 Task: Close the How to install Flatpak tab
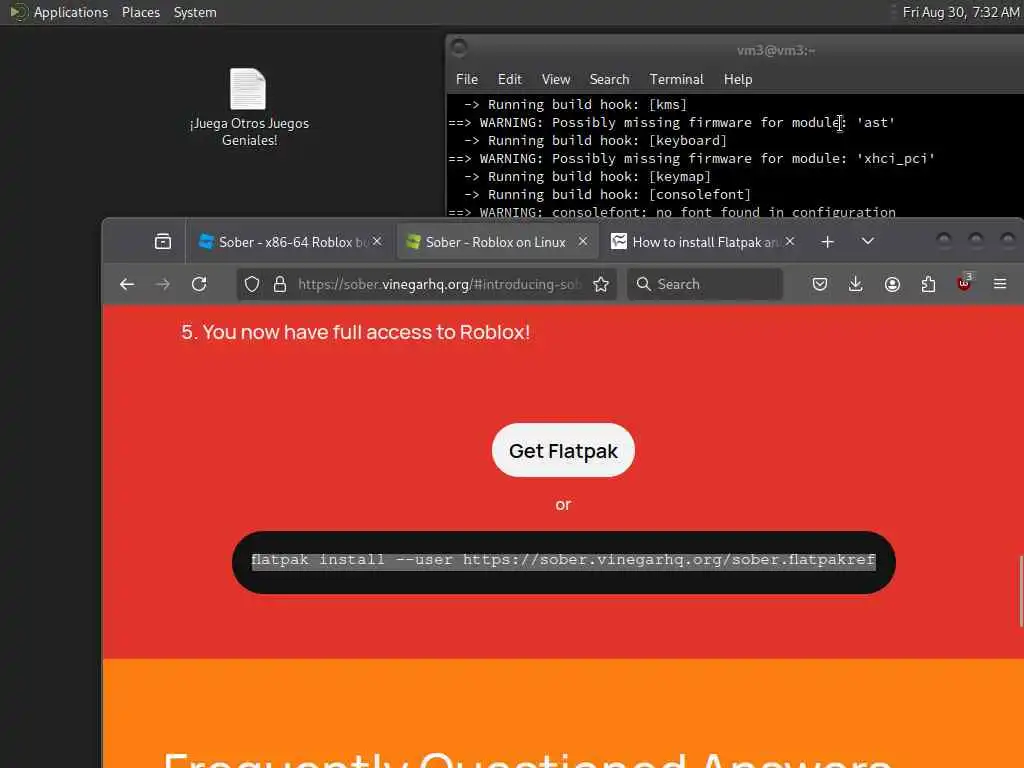pyautogui.click(x=790, y=242)
